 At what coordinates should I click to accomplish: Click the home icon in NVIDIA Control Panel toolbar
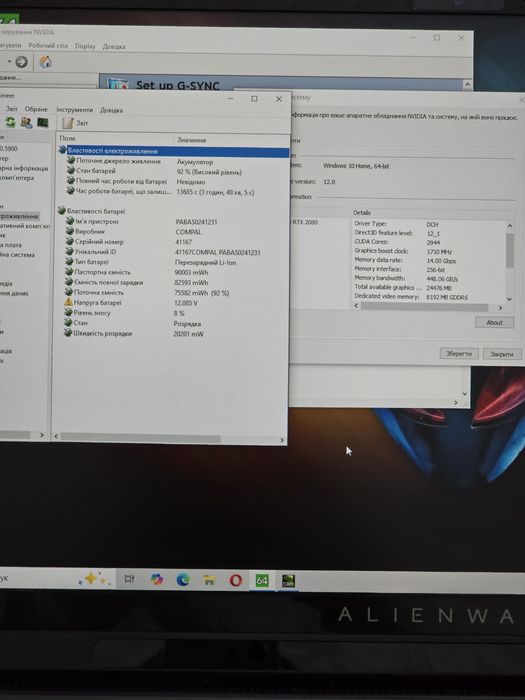pos(45,62)
